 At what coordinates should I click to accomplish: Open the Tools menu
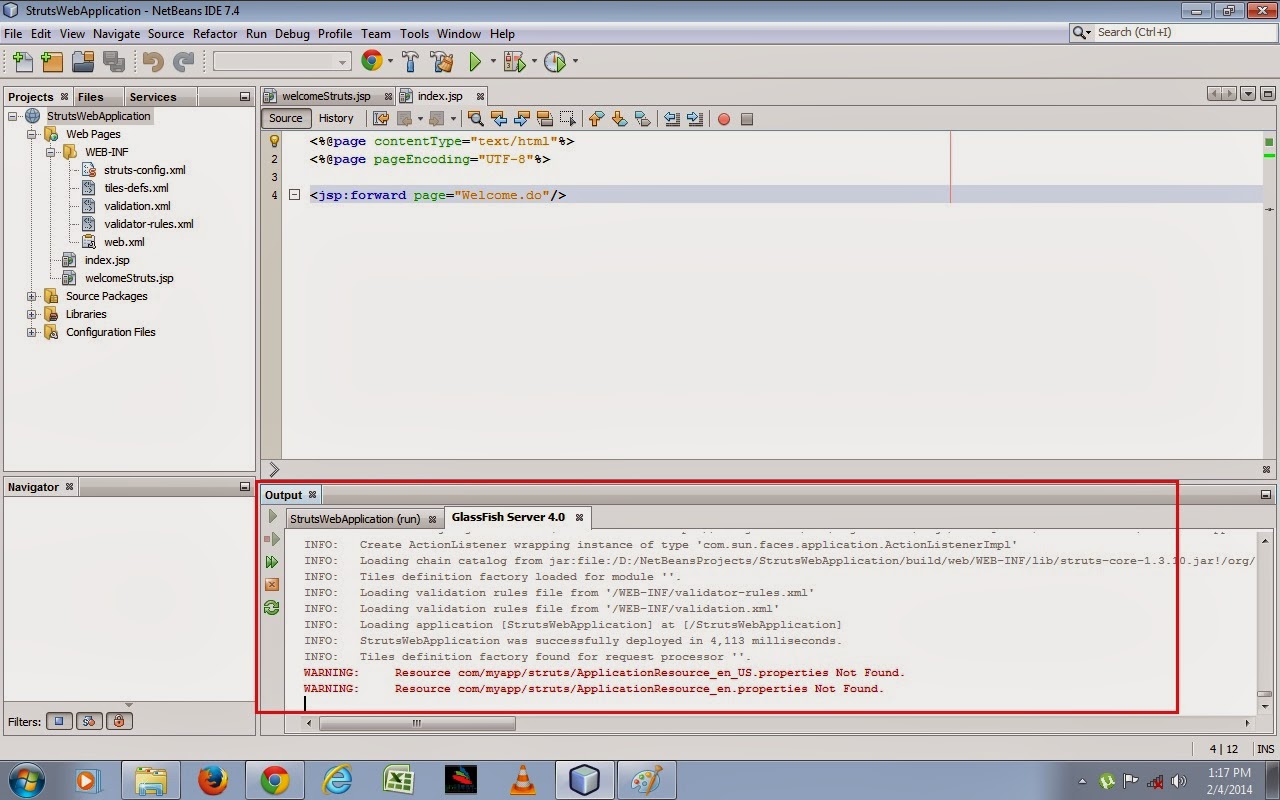click(x=414, y=33)
